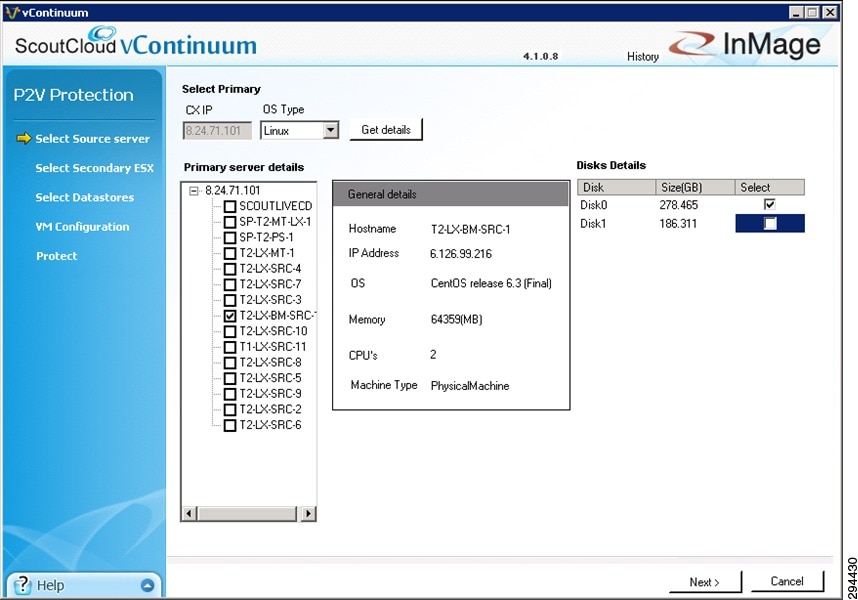
Task: Select the T2-LX-SRC-8 tree item label
Action: [x=270, y=363]
